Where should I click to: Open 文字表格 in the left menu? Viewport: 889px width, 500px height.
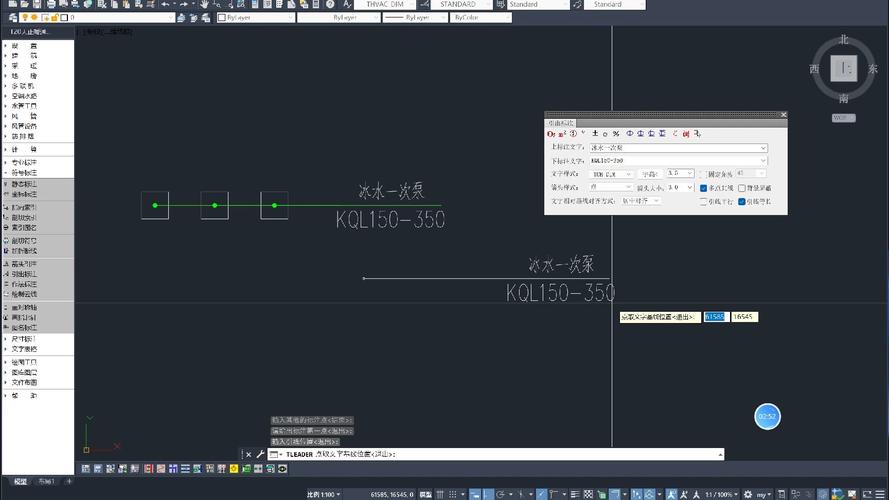click(x=24, y=349)
